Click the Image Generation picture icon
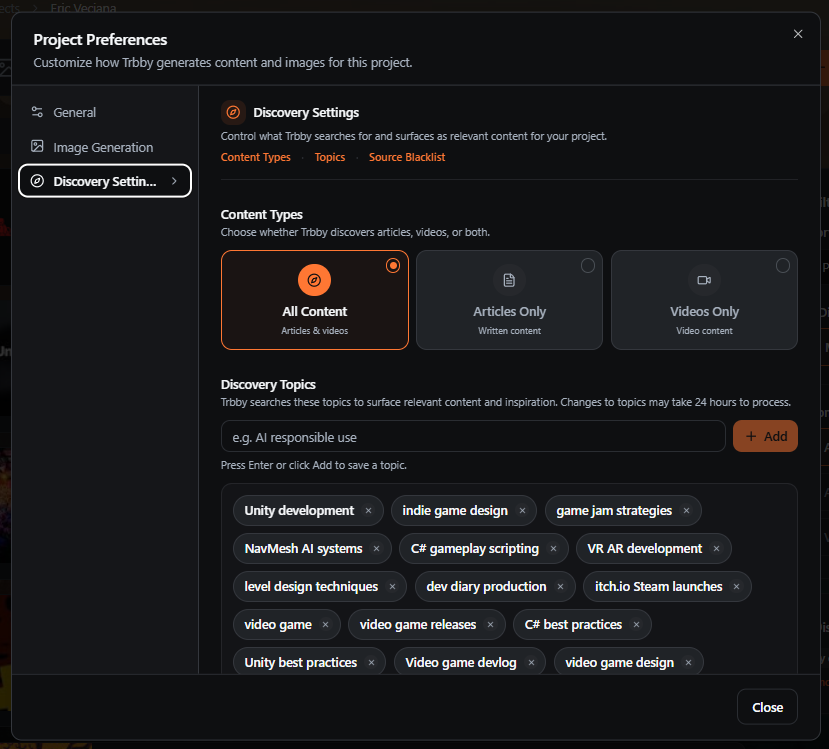The width and height of the screenshot is (829, 749). click(x=37, y=146)
